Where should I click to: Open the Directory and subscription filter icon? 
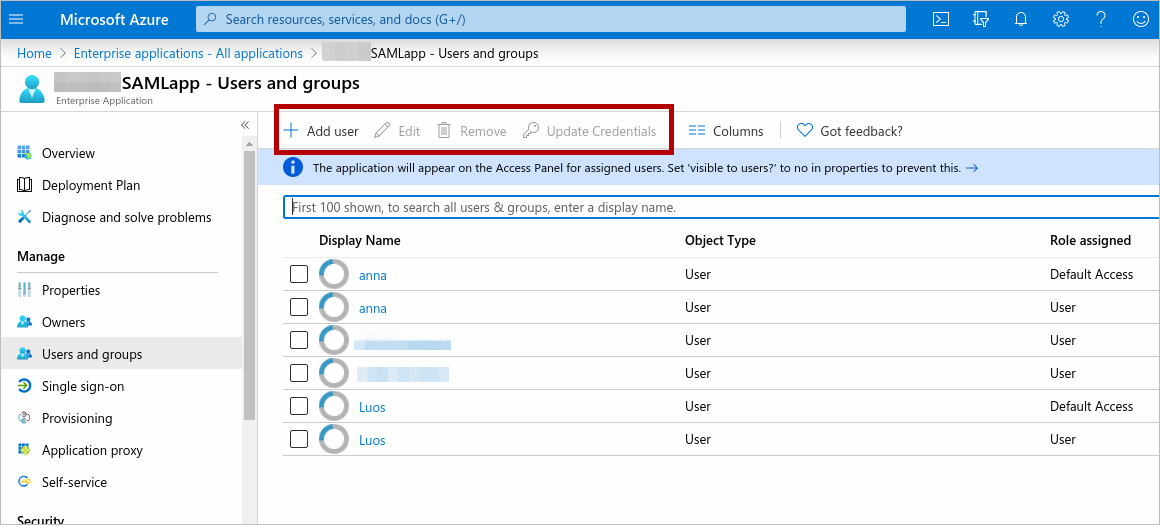[981, 19]
